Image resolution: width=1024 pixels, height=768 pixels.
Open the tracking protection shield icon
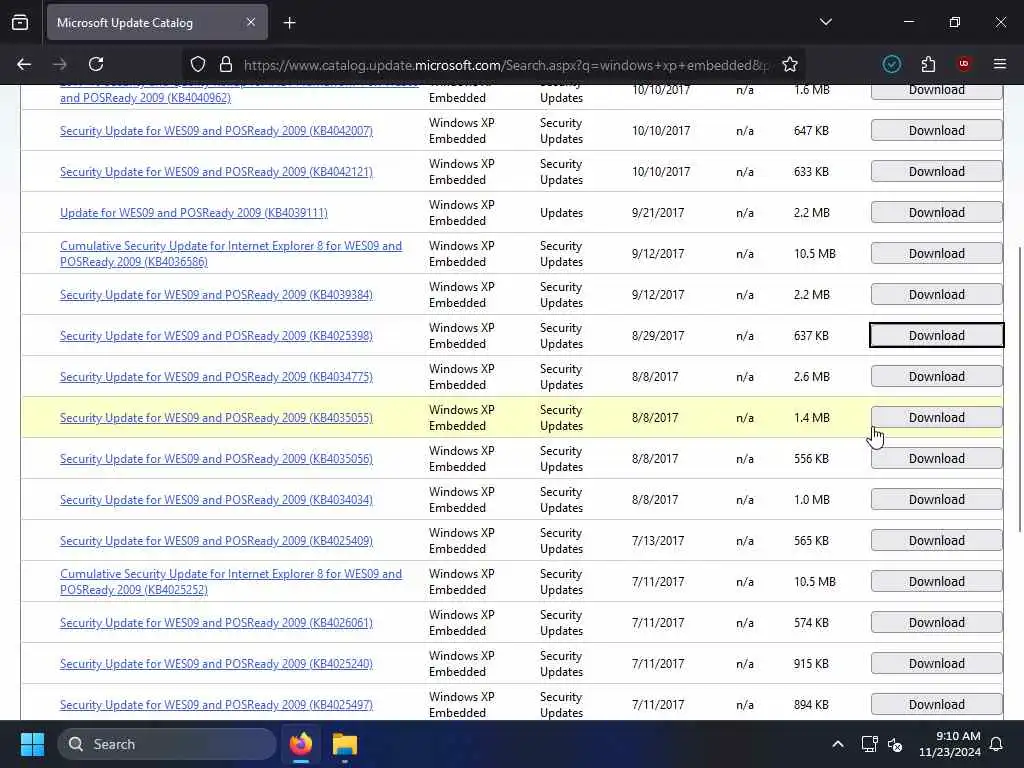[x=198, y=64]
